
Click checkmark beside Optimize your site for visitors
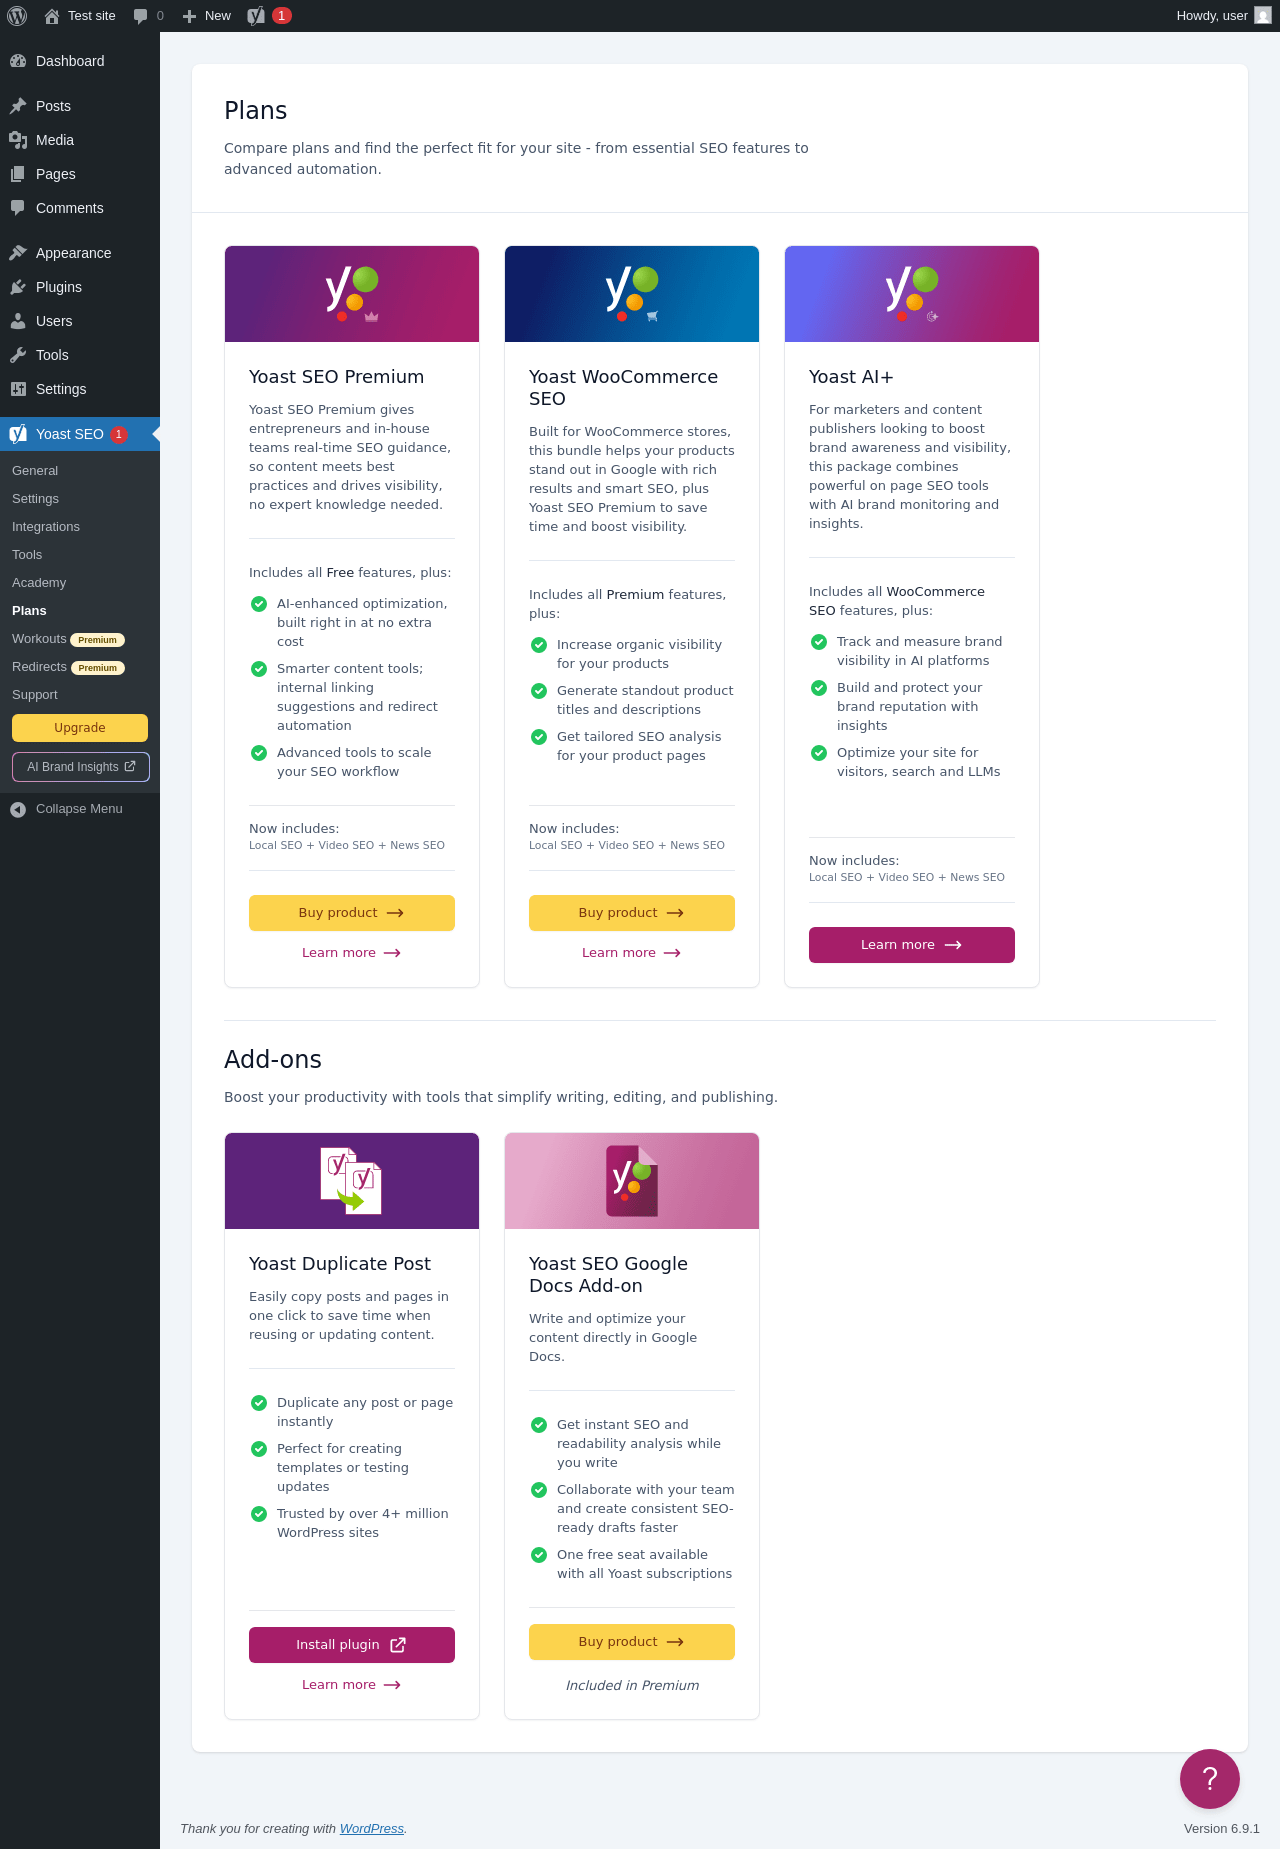coord(819,753)
